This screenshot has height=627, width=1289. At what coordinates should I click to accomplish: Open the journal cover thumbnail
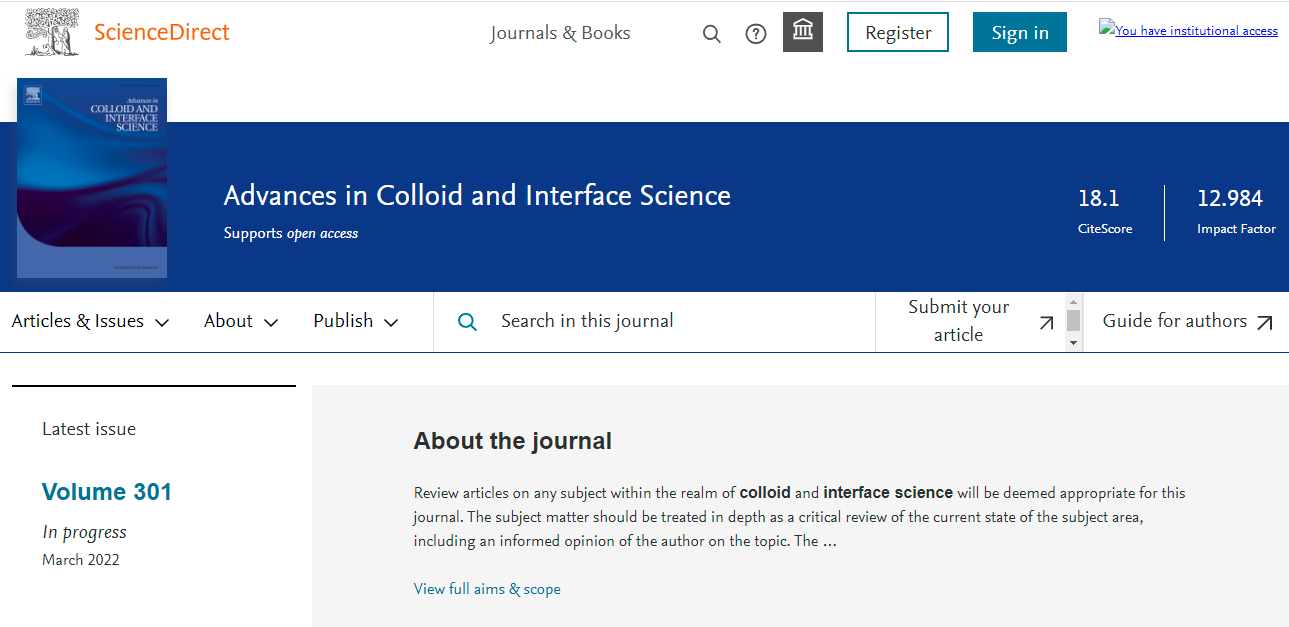click(92, 178)
